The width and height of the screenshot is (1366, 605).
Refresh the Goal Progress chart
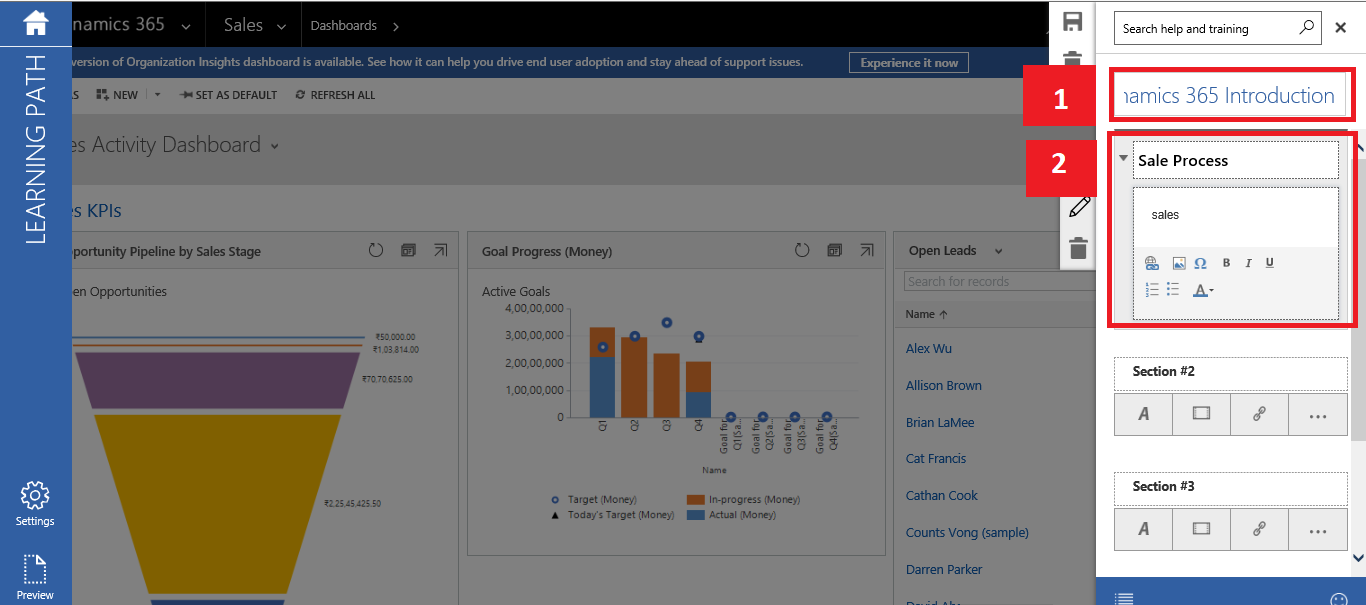pyautogui.click(x=802, y=251)
